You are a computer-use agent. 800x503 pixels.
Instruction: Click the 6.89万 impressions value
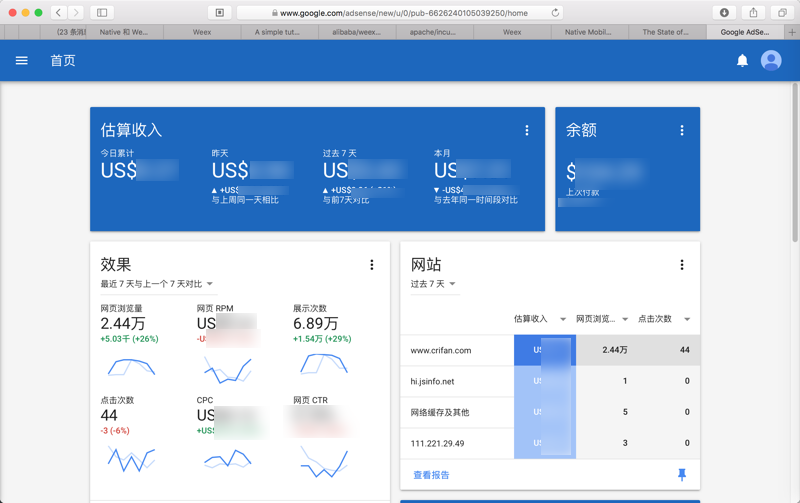pyautogui.click(x=315, y=323)
